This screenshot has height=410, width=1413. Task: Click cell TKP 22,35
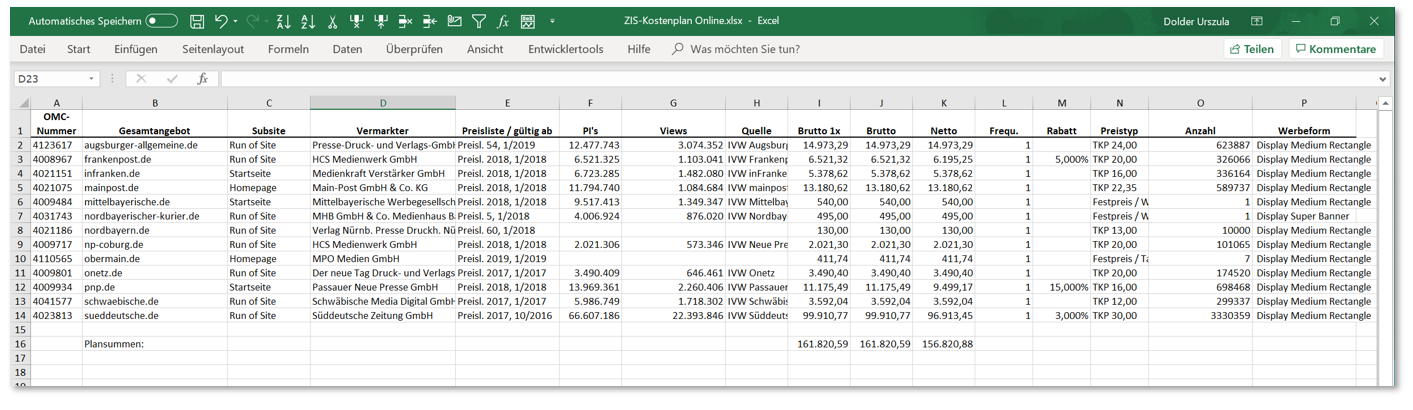pos(1119,188)
